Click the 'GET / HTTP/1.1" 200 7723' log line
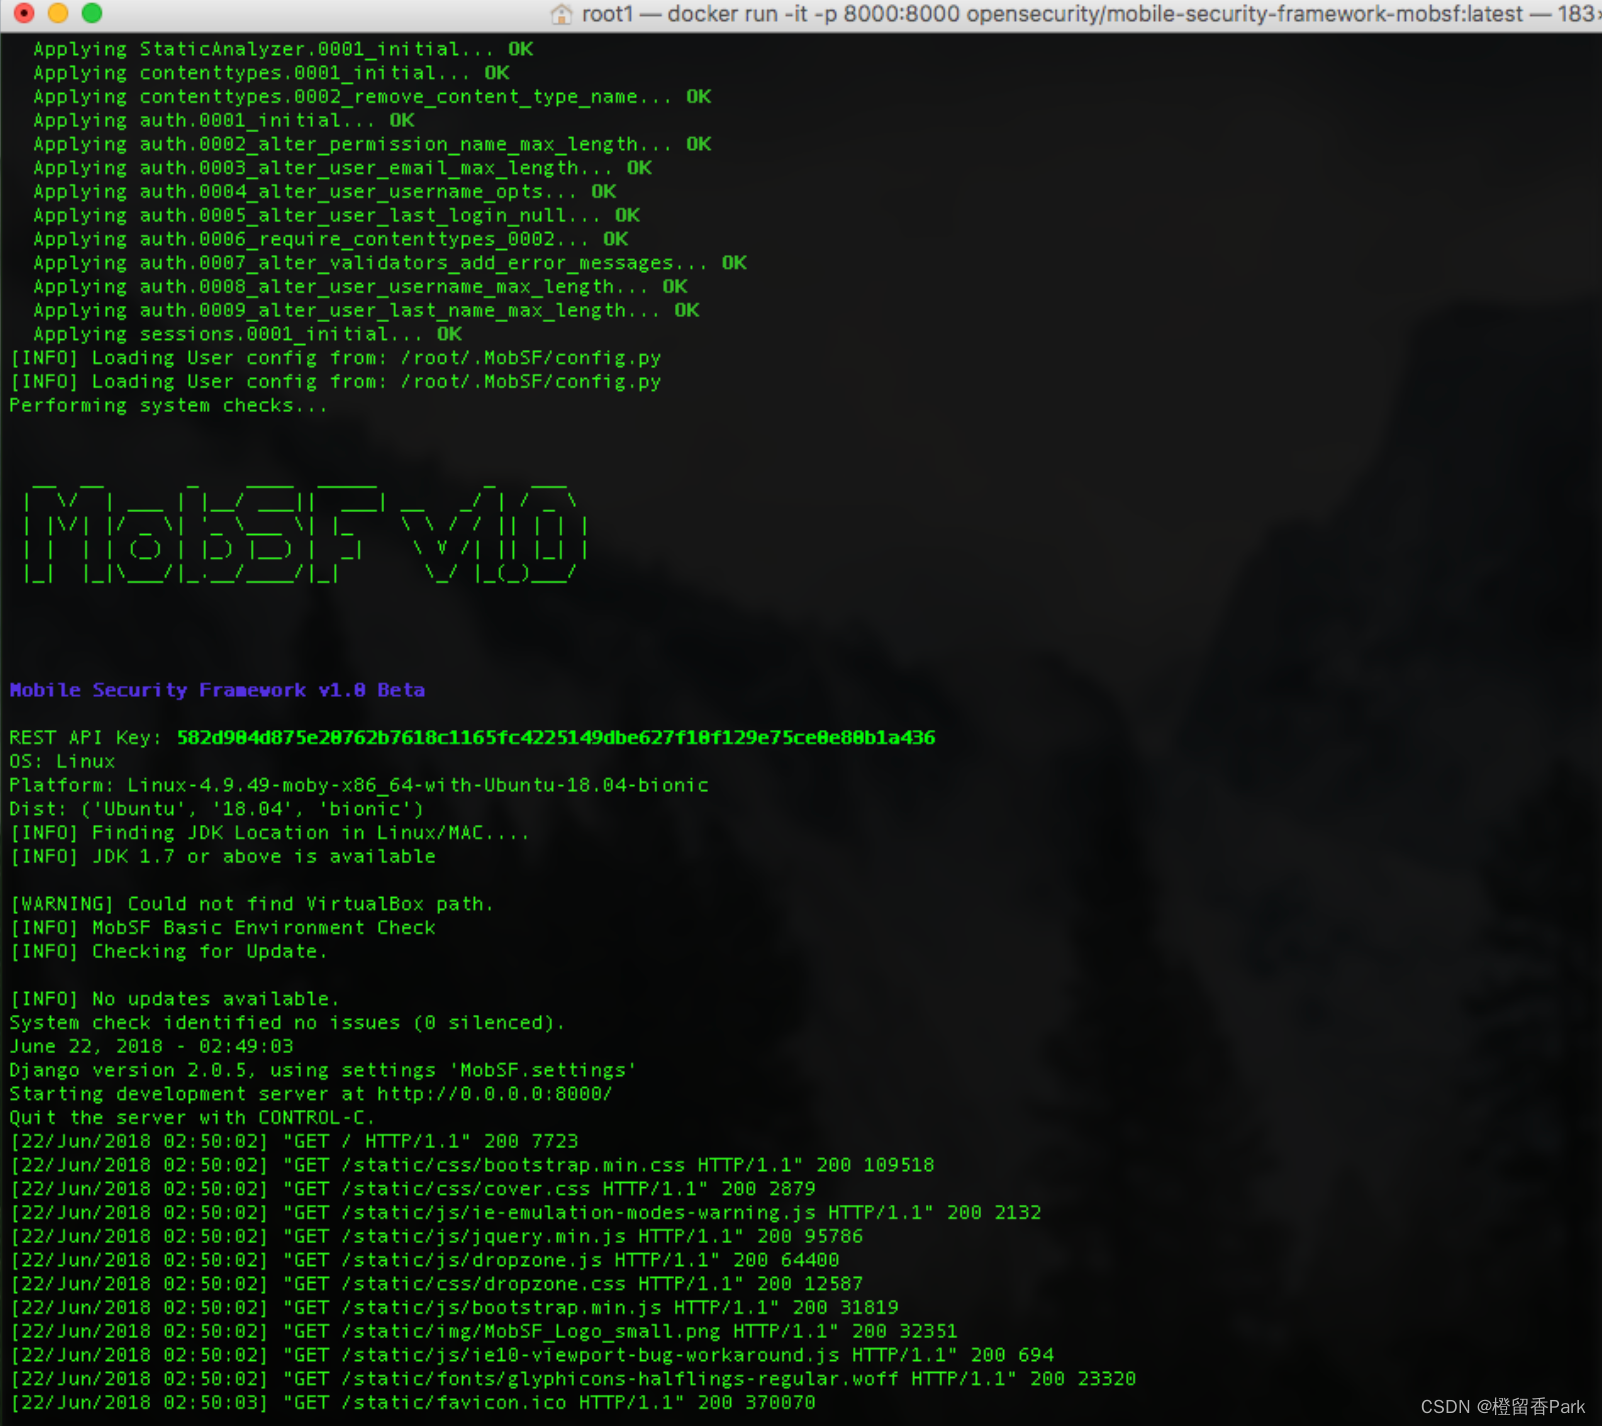The height and width of the screenshot is (1426, 1602). 294,1141
